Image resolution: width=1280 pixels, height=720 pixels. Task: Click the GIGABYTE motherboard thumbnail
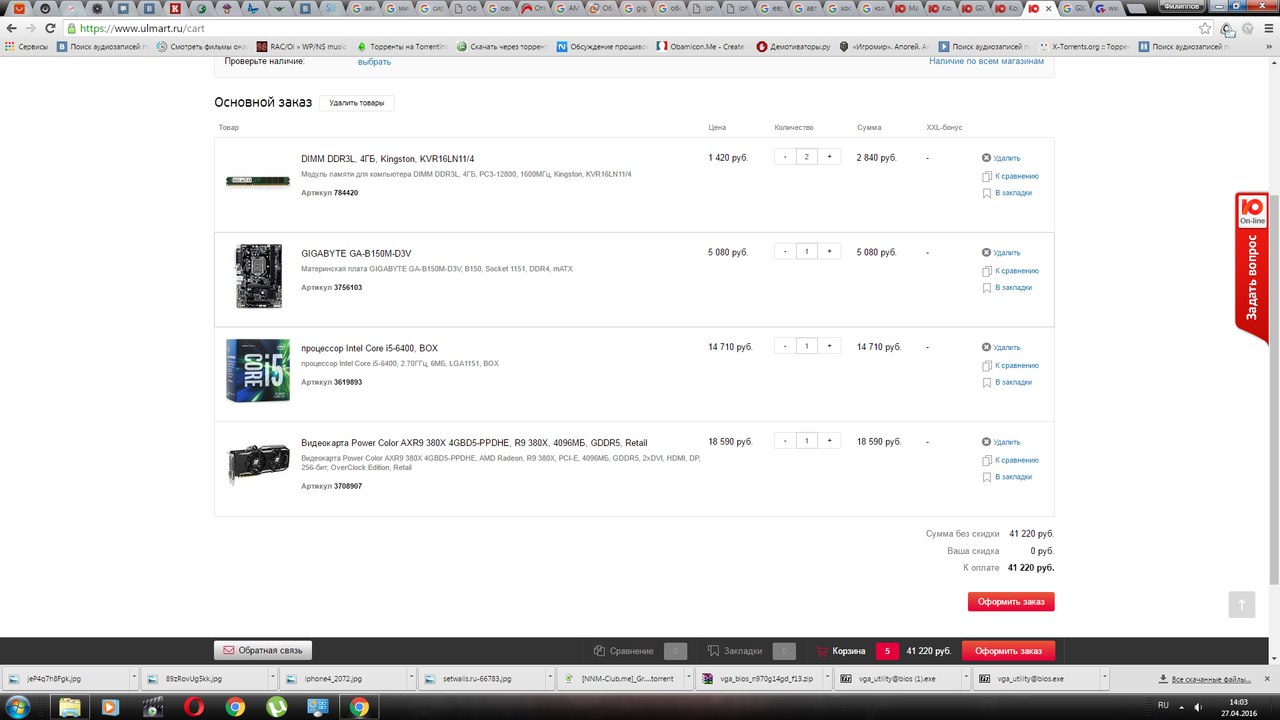click(x=258, y=276)
